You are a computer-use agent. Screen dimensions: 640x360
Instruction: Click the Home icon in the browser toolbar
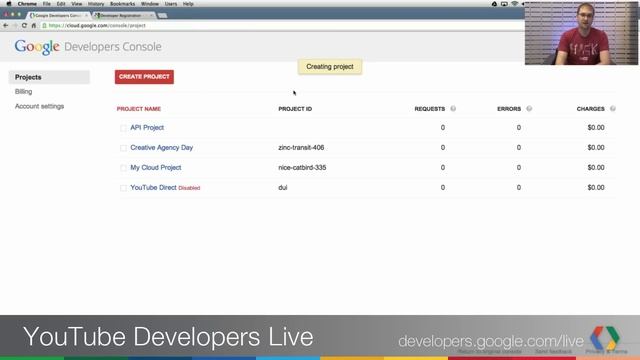click(x=34, y=25)
